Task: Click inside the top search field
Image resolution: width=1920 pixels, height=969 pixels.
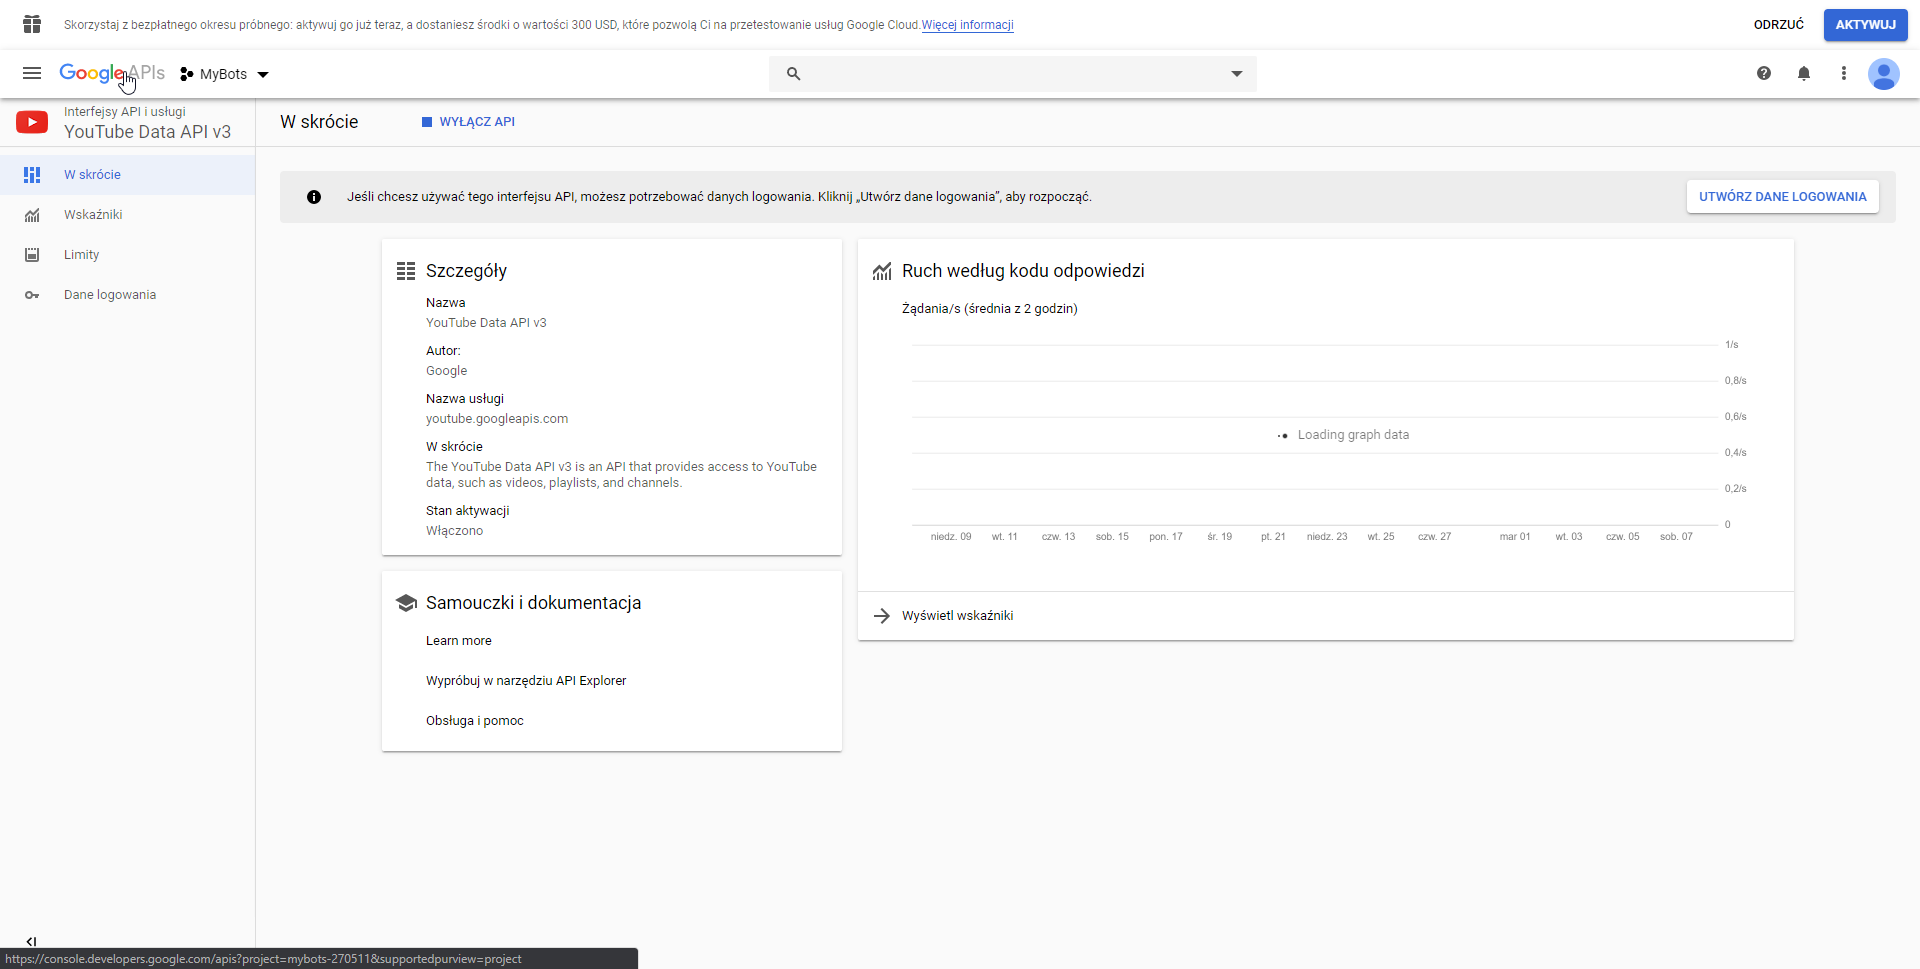Action: [1010, 74]
